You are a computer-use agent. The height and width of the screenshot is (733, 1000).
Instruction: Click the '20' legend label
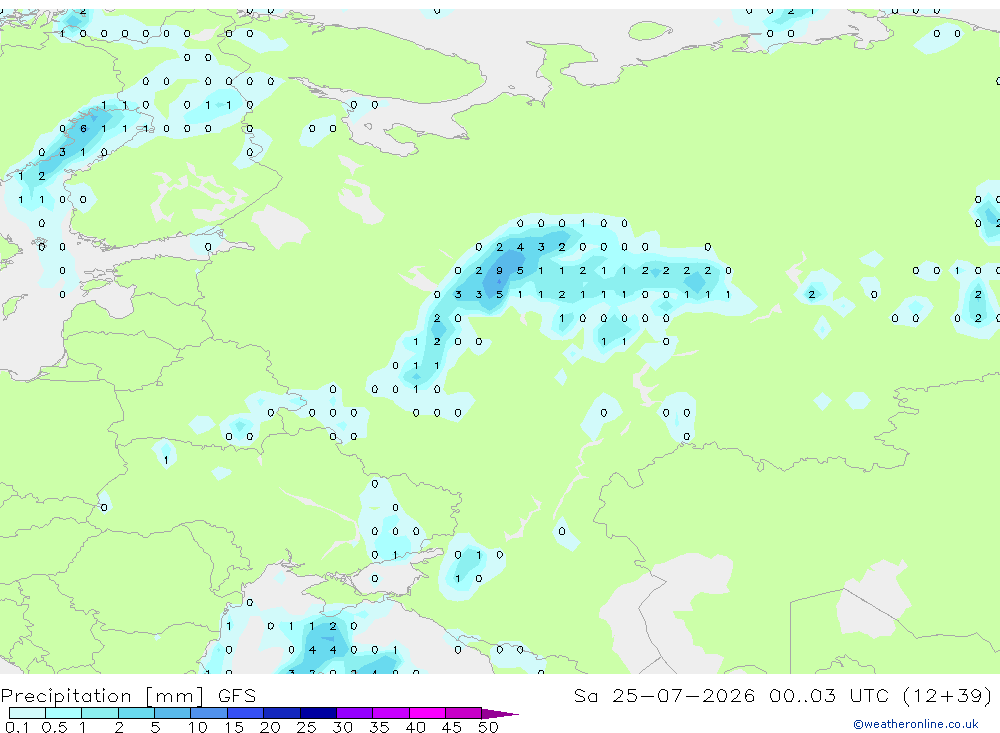click(270, 727)
